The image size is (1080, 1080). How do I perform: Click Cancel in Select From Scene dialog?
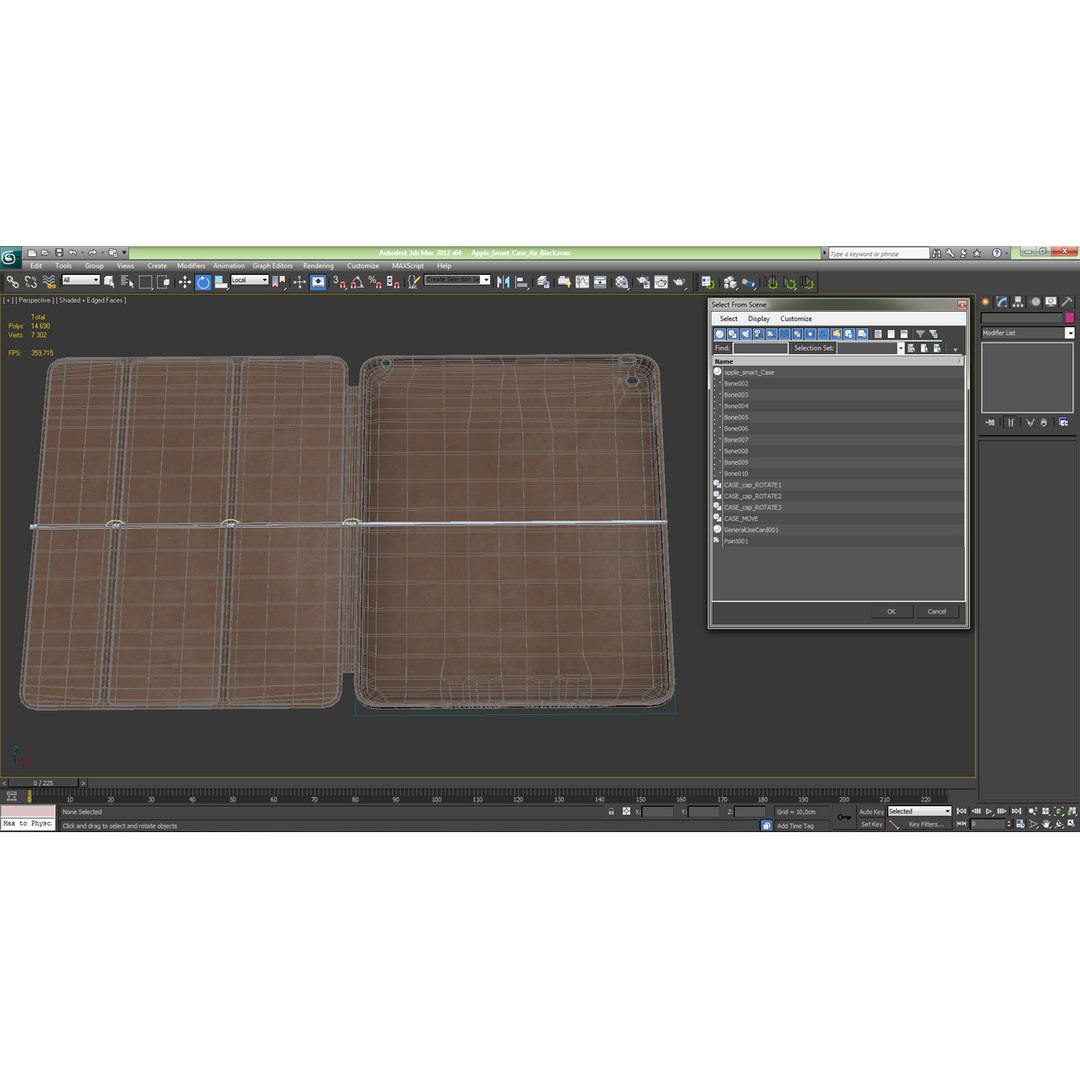click(x=937, y=612)
